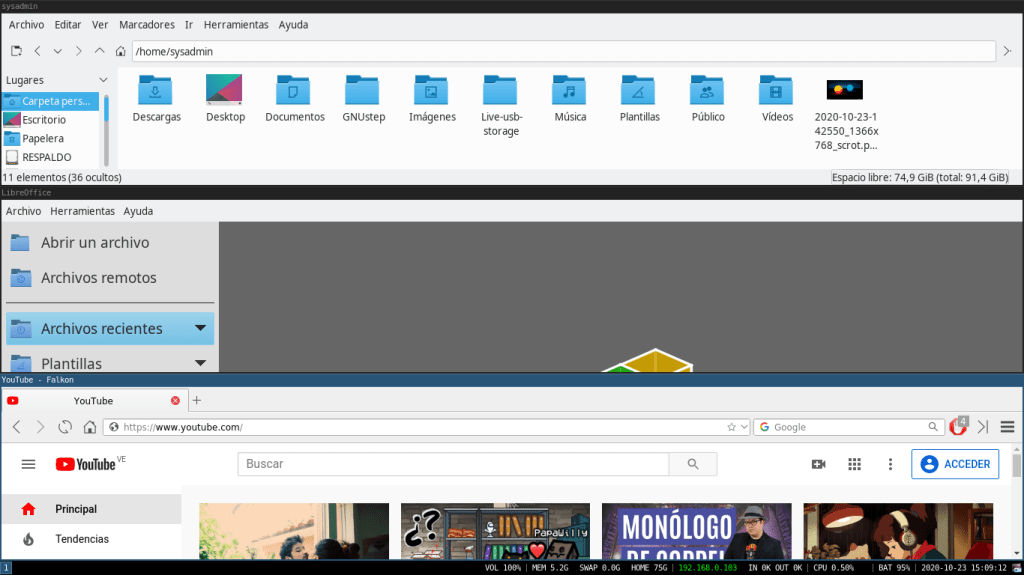Expand the Plantillas dropdown arrow in LibreOffice
This screenshot has height=575, width=1024.
click(200, 363)
